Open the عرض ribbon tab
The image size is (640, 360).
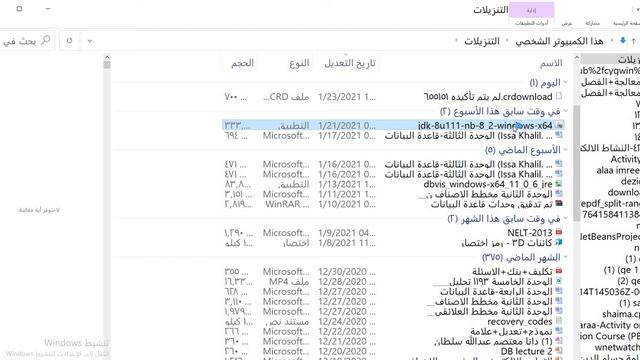567,23
